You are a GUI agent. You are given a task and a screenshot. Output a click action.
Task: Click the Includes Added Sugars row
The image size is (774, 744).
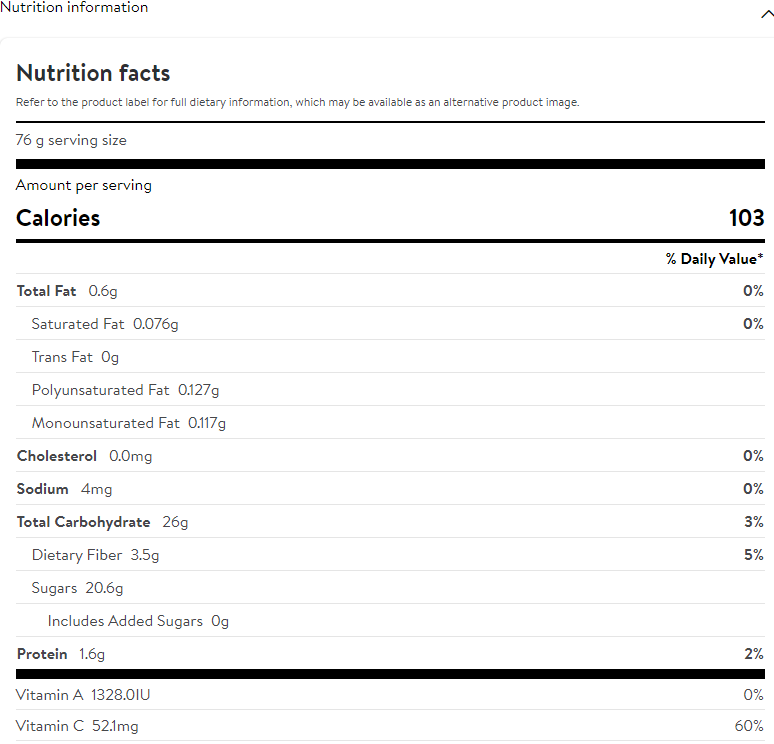click(138, 621)
